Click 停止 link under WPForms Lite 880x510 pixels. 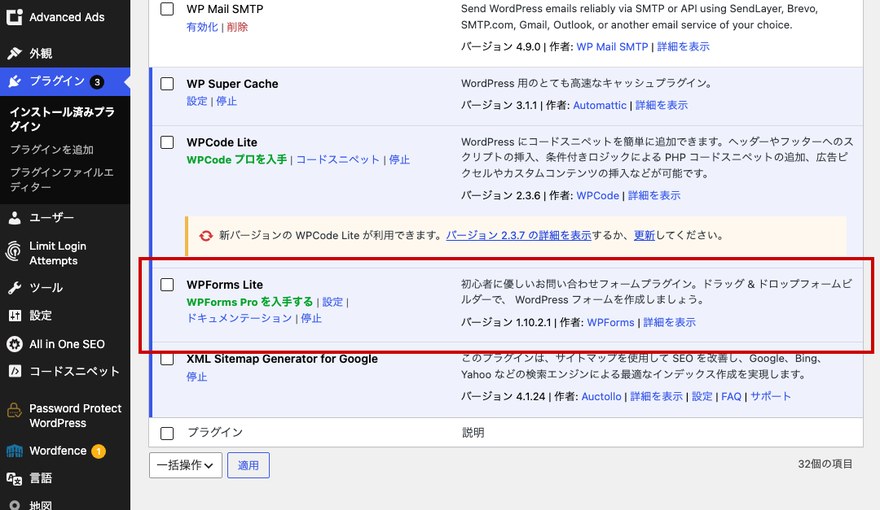[x=311, y=318]
